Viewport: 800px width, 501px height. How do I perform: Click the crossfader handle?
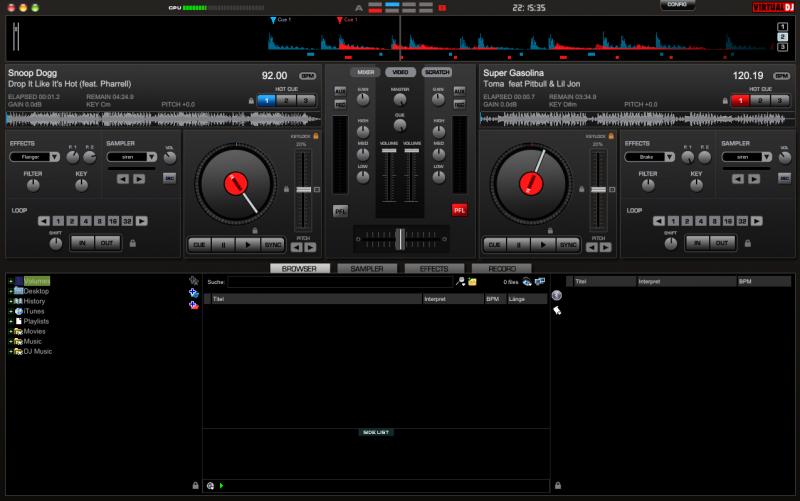(401, 239)
